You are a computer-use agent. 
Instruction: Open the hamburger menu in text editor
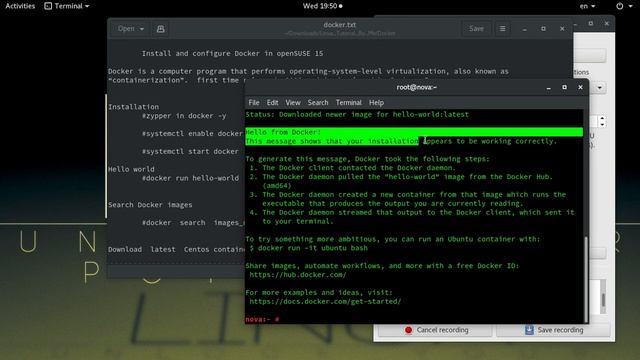click(502, 29)
